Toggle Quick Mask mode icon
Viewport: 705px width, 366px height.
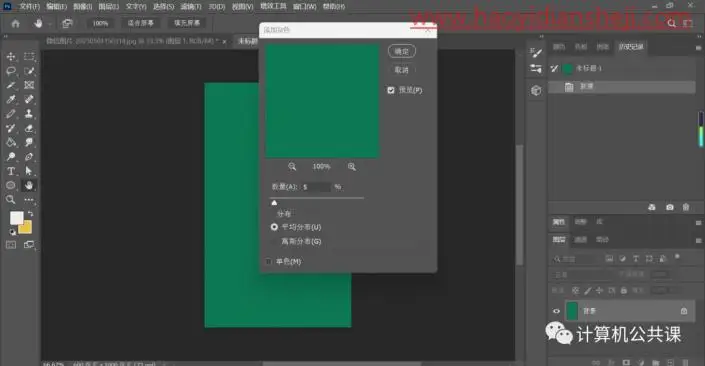pos(11,245)
